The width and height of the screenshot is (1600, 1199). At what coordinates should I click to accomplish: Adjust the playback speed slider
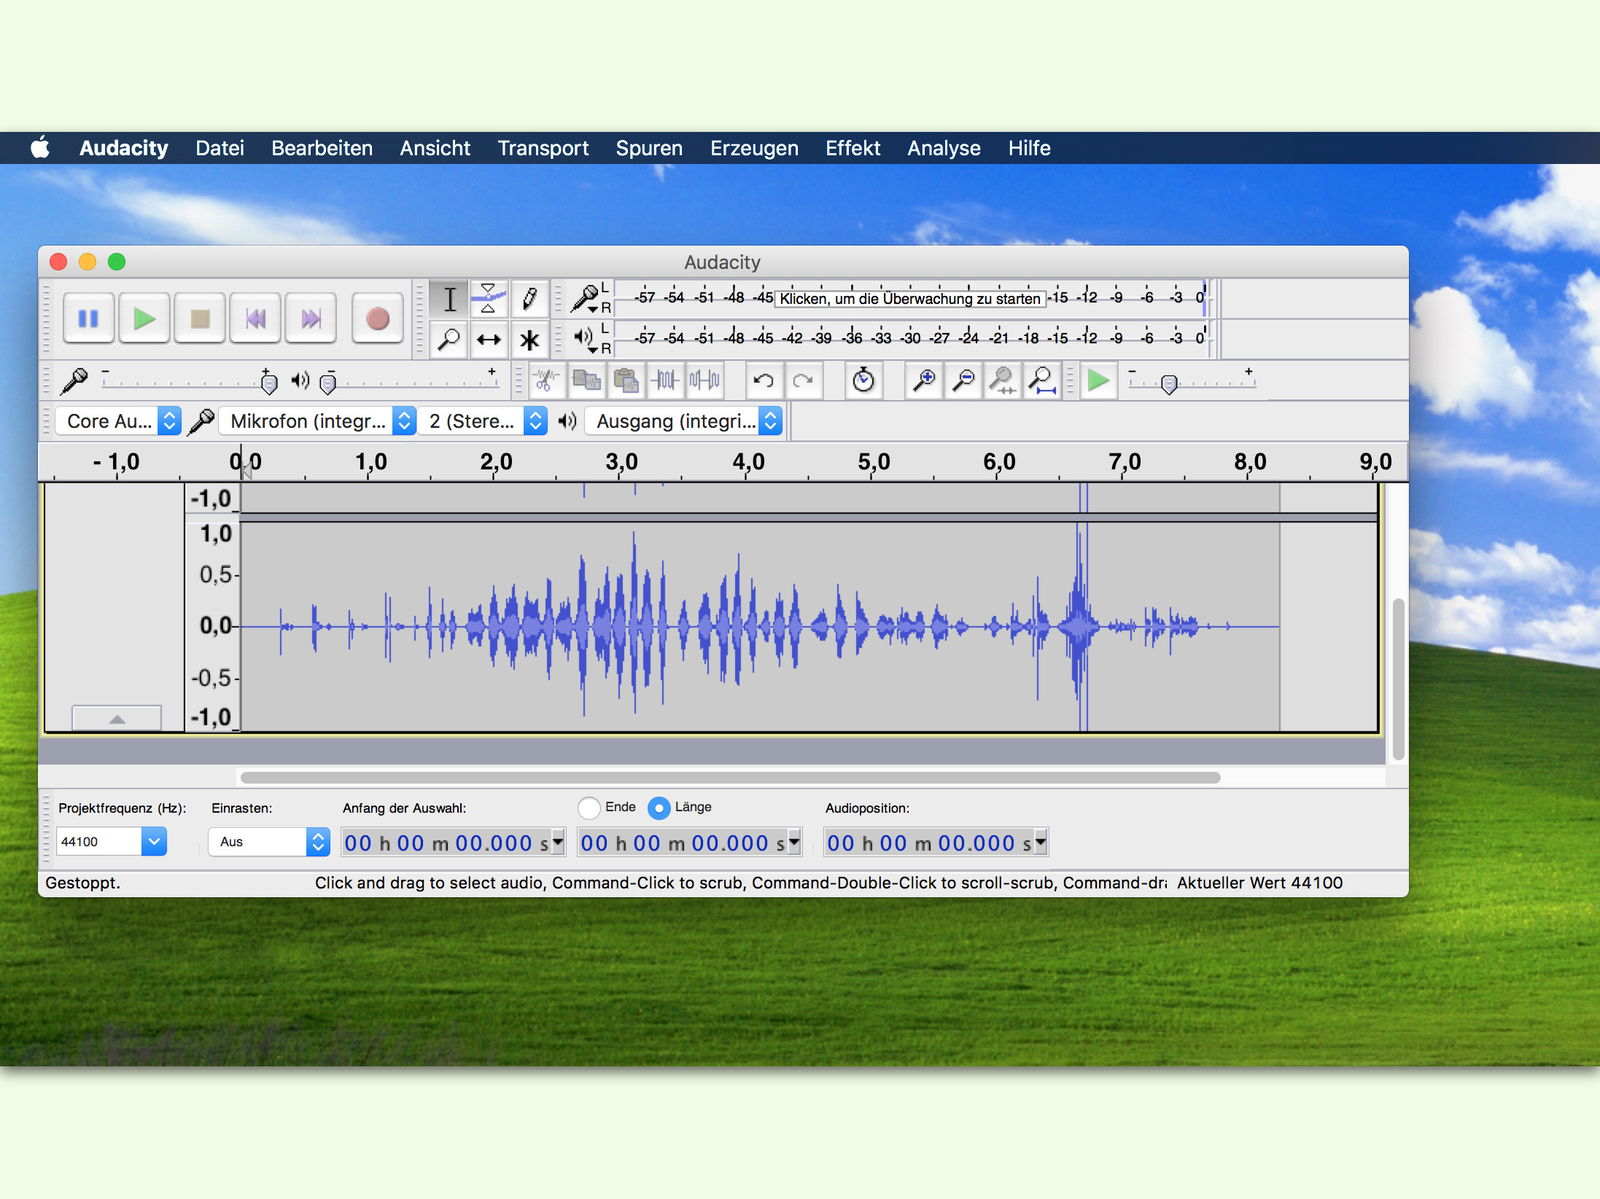[x=1168, y=384]
